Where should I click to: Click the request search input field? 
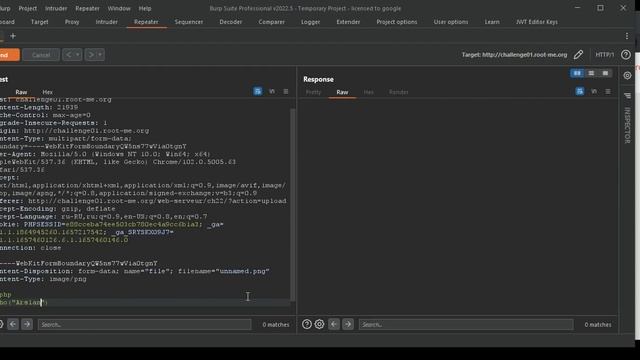pos(144,324)
